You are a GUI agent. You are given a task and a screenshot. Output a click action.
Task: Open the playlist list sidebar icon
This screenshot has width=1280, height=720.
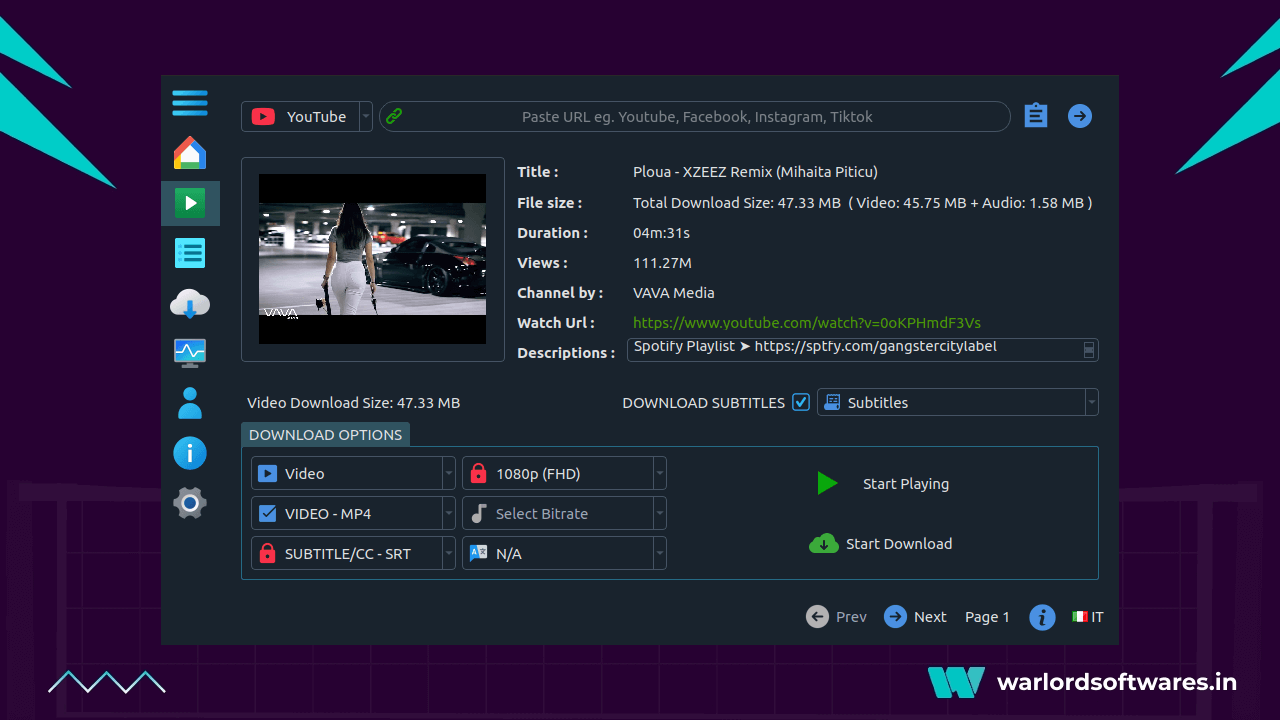tap(190, 253)
